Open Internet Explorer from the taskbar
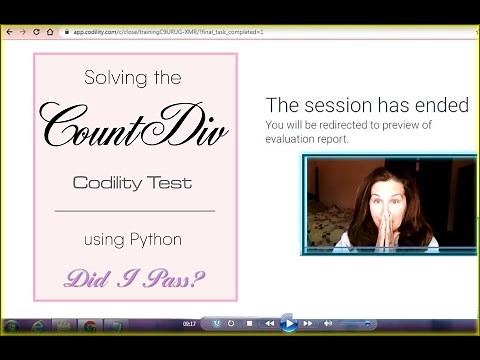Viewport: 480px width, 360px height. 38,326
